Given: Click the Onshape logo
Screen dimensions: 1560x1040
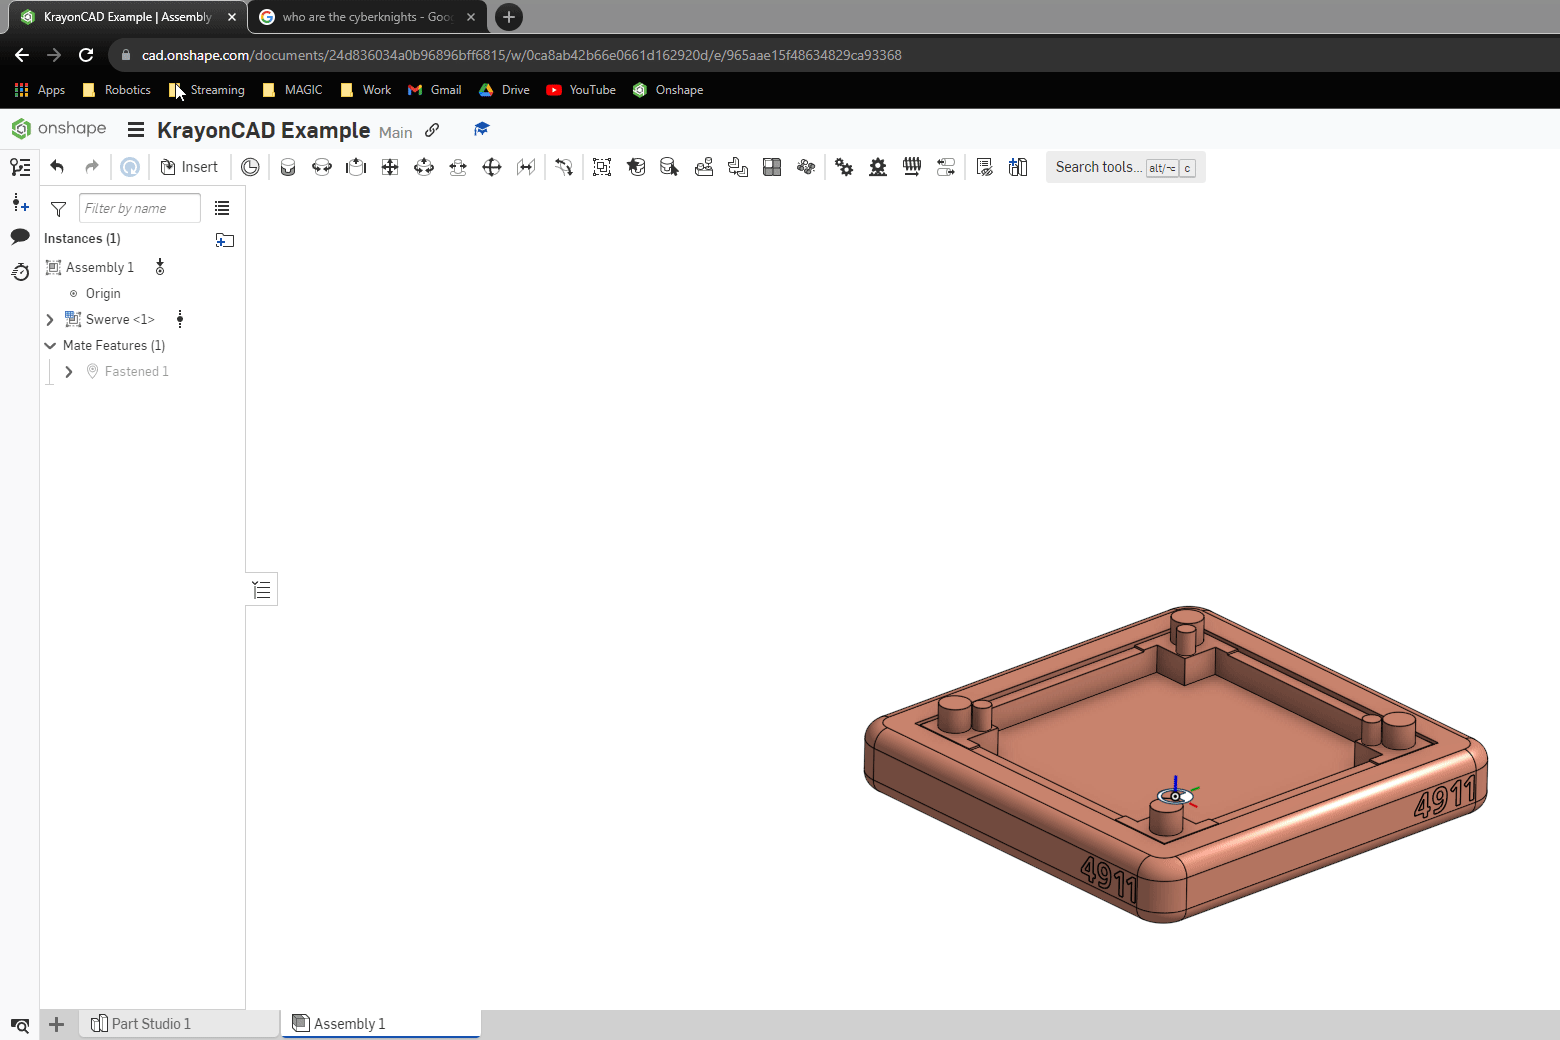Looking at the screenshot, I should pyautogui.click(x=59, y=129).
